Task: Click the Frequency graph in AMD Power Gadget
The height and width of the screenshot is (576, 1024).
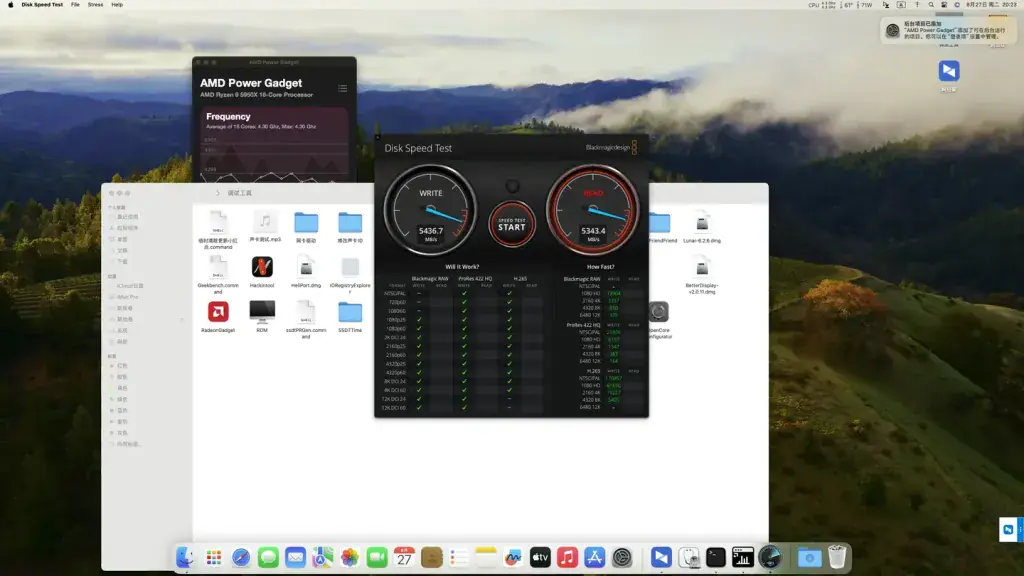Action: (274, 144)
